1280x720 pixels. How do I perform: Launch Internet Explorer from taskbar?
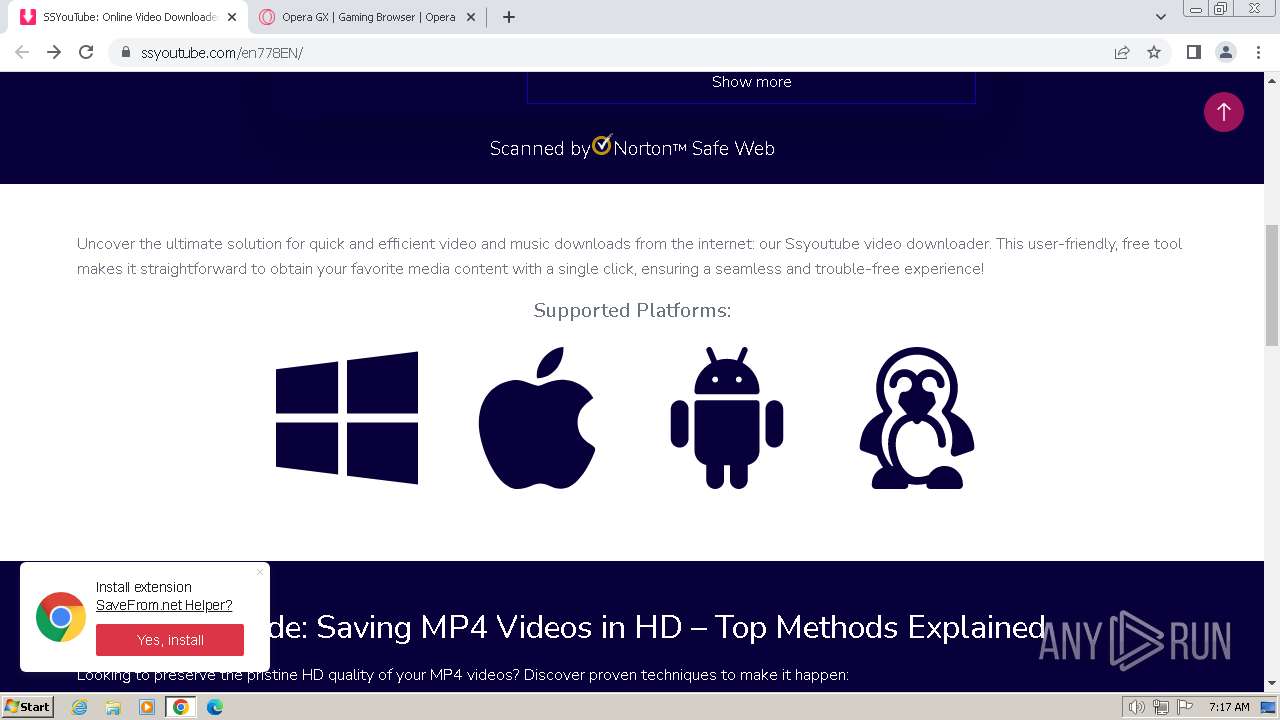pyautogui.click(x=80, y=707)
